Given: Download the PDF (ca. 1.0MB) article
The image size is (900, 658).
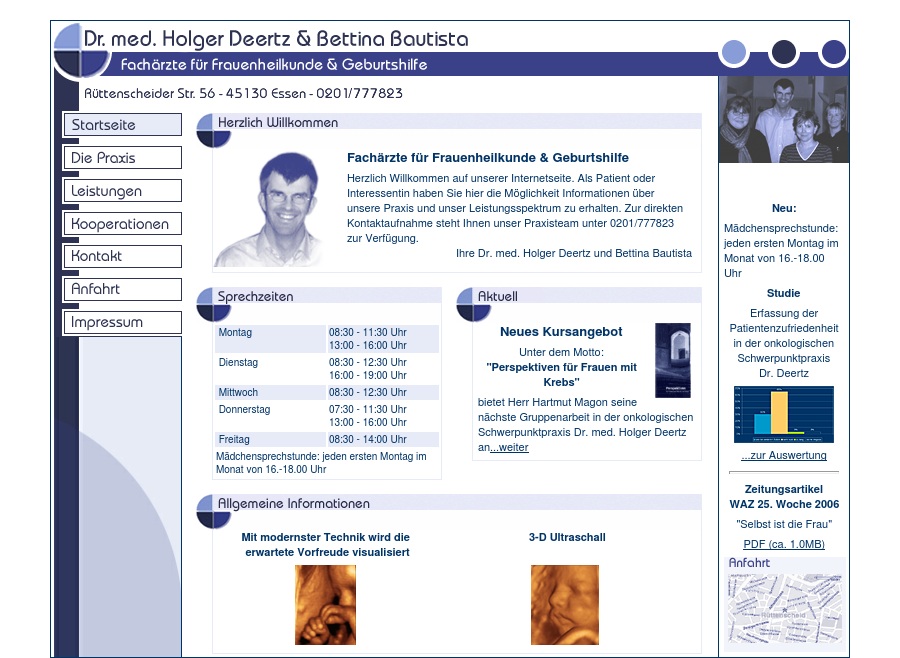Looking at the screenshot, I should (783, 544).
